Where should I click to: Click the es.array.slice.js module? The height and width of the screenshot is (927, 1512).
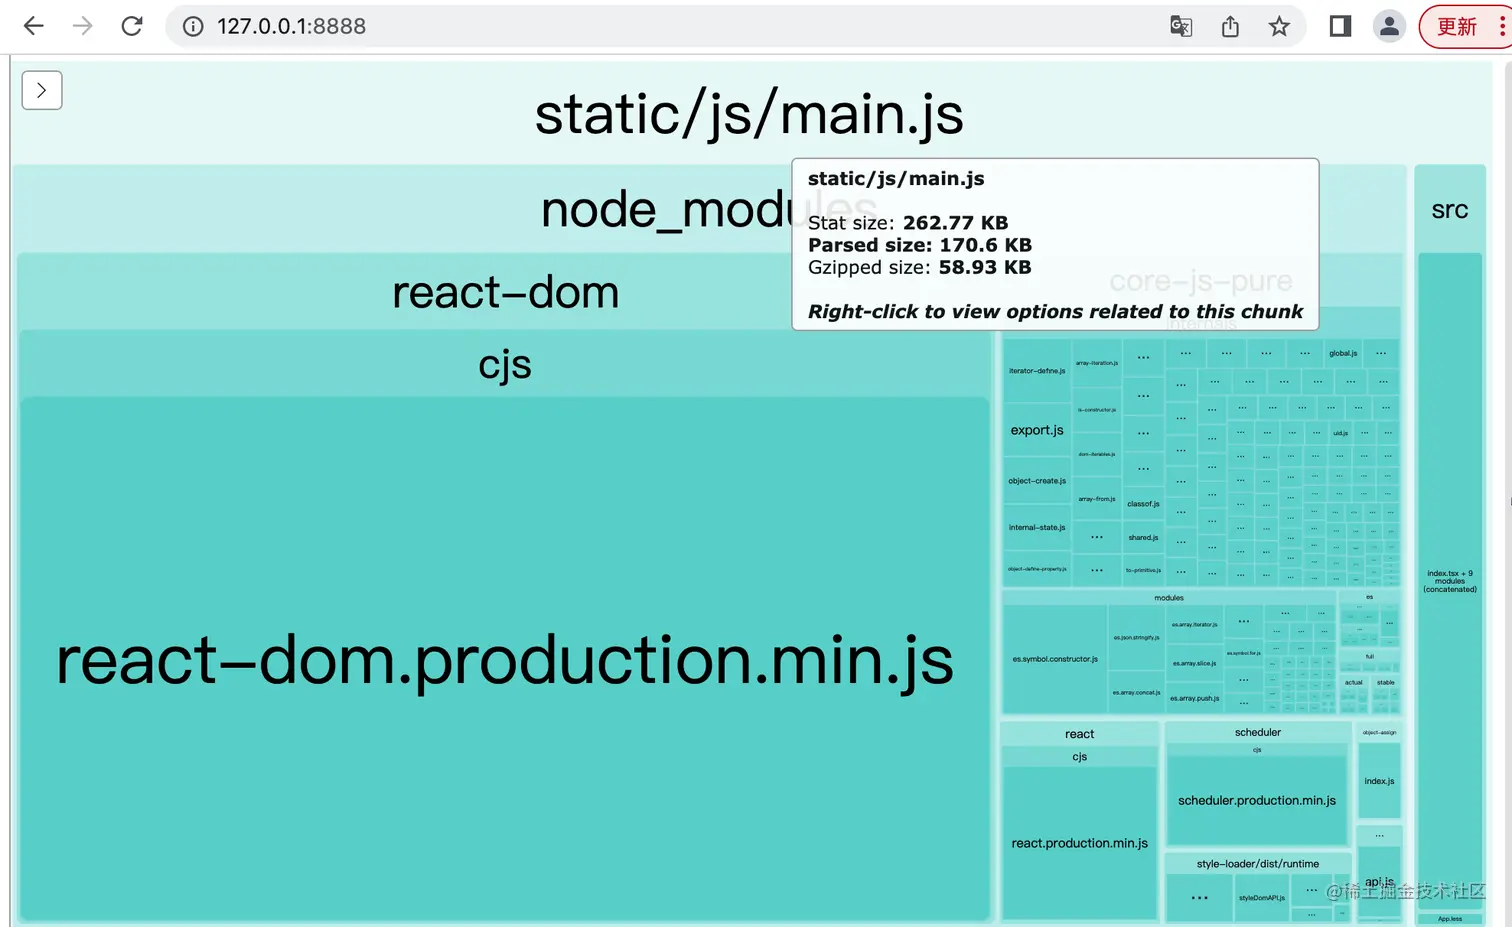click(1194, 664)
